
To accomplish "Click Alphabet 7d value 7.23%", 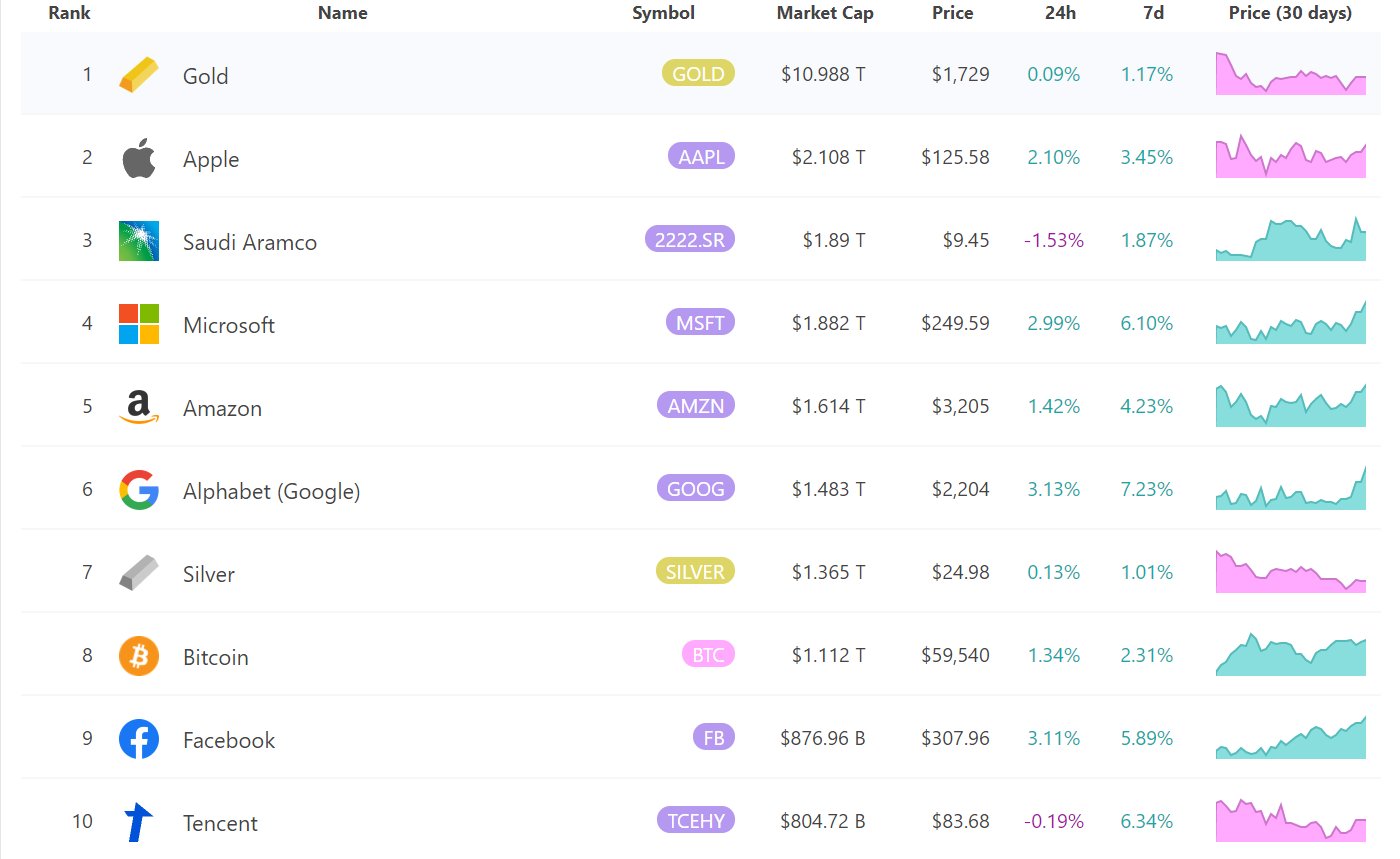I will (x=1147, y=489).
